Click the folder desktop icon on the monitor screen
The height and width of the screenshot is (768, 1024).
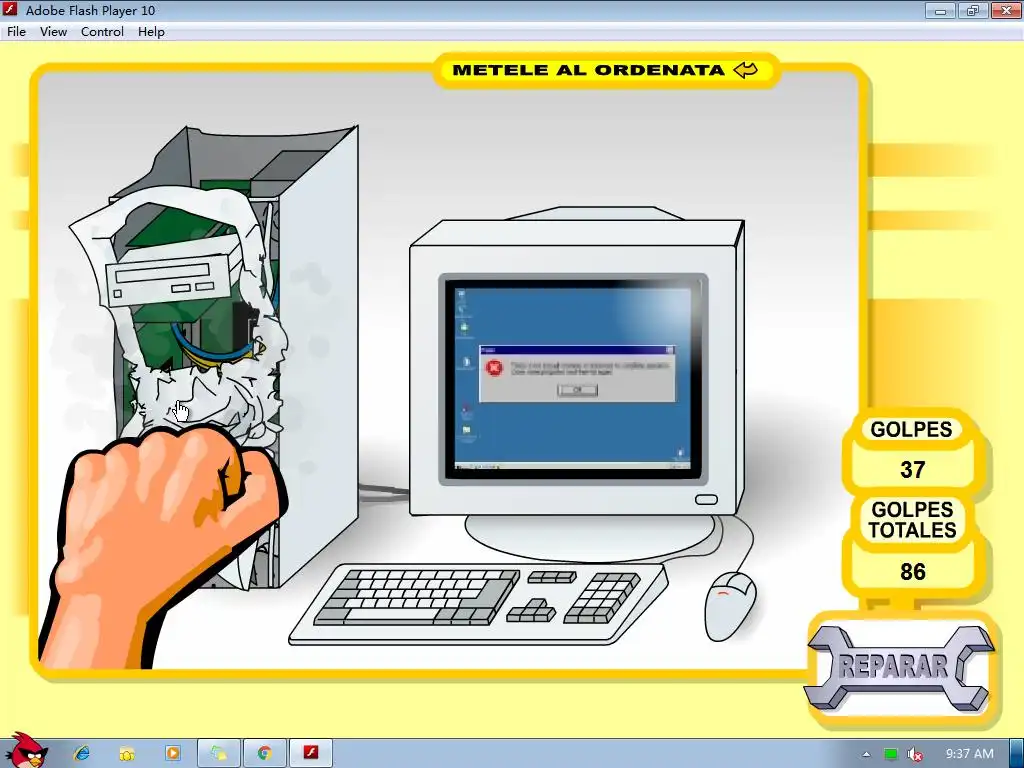click(466, 430)
